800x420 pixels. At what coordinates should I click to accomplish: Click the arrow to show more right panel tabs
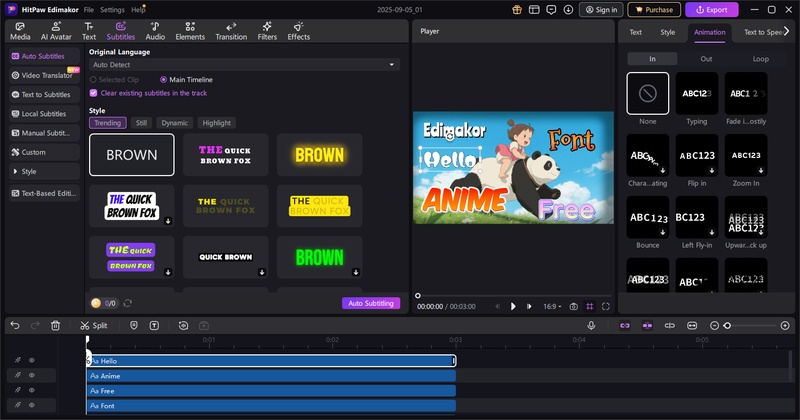pyautogui.click(x=786, y=32)
